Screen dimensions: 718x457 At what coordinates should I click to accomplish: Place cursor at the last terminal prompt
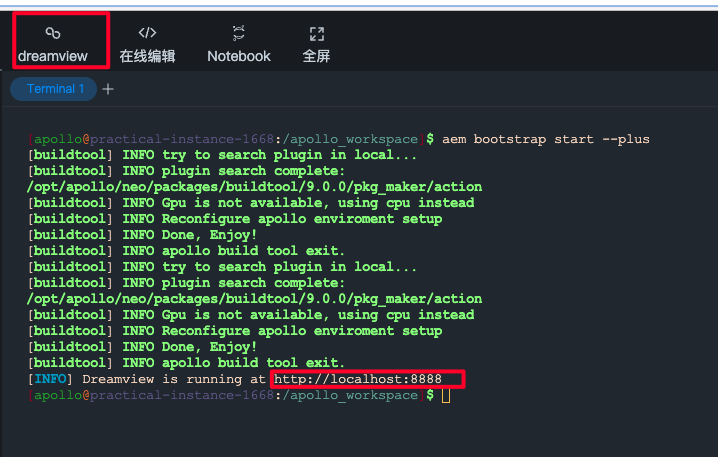pos(446,396)
